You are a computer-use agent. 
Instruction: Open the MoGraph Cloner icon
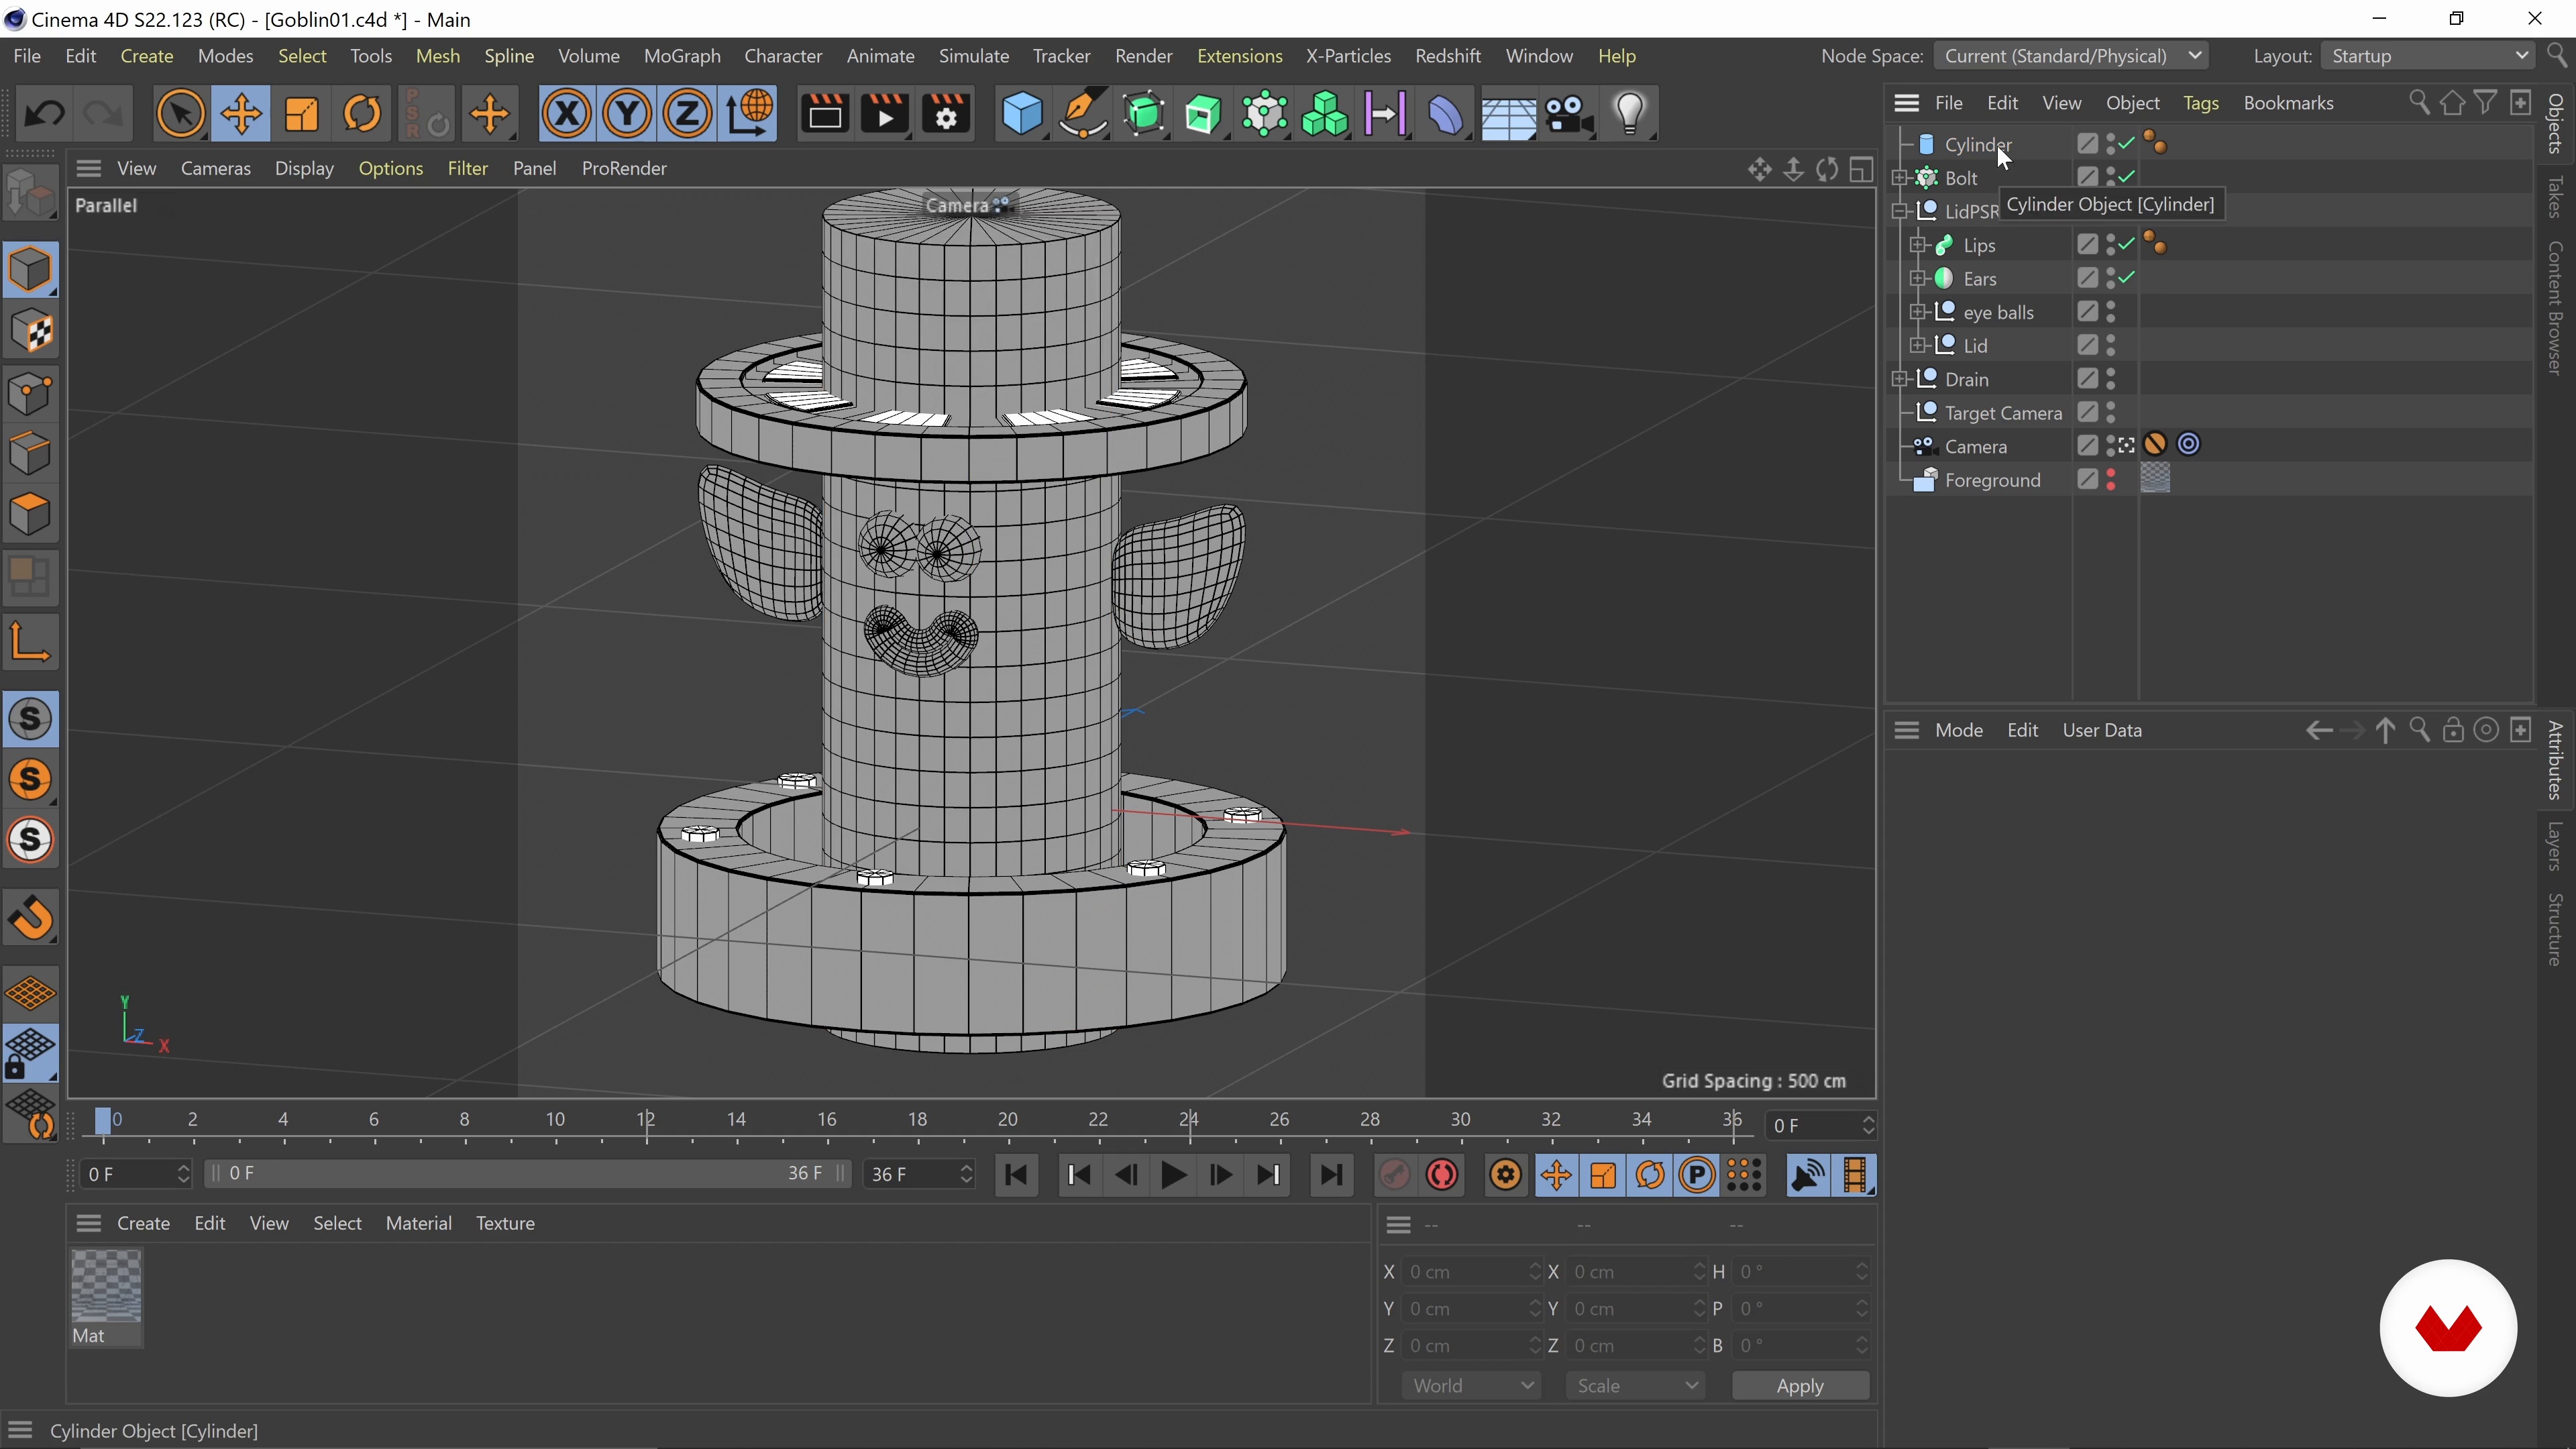[1265, 114]
